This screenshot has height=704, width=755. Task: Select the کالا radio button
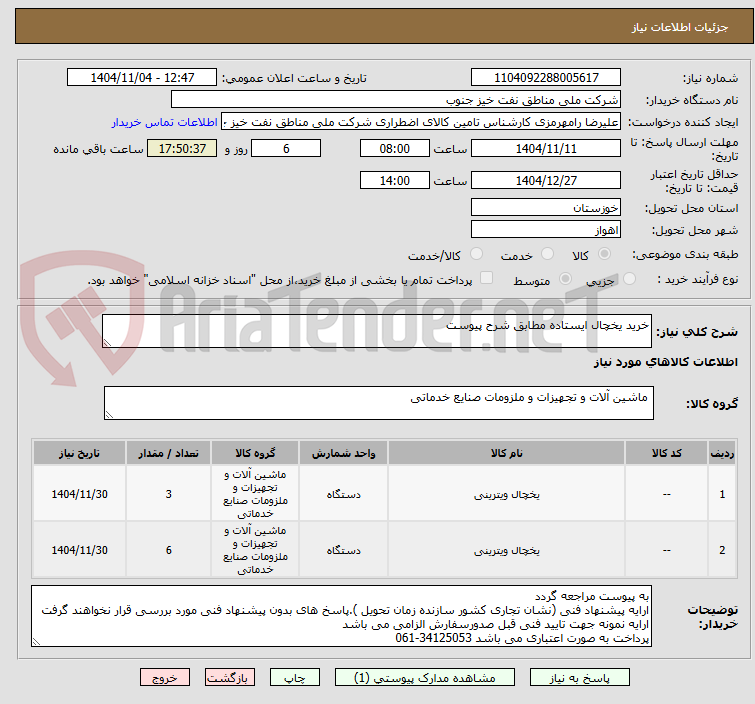605,253
